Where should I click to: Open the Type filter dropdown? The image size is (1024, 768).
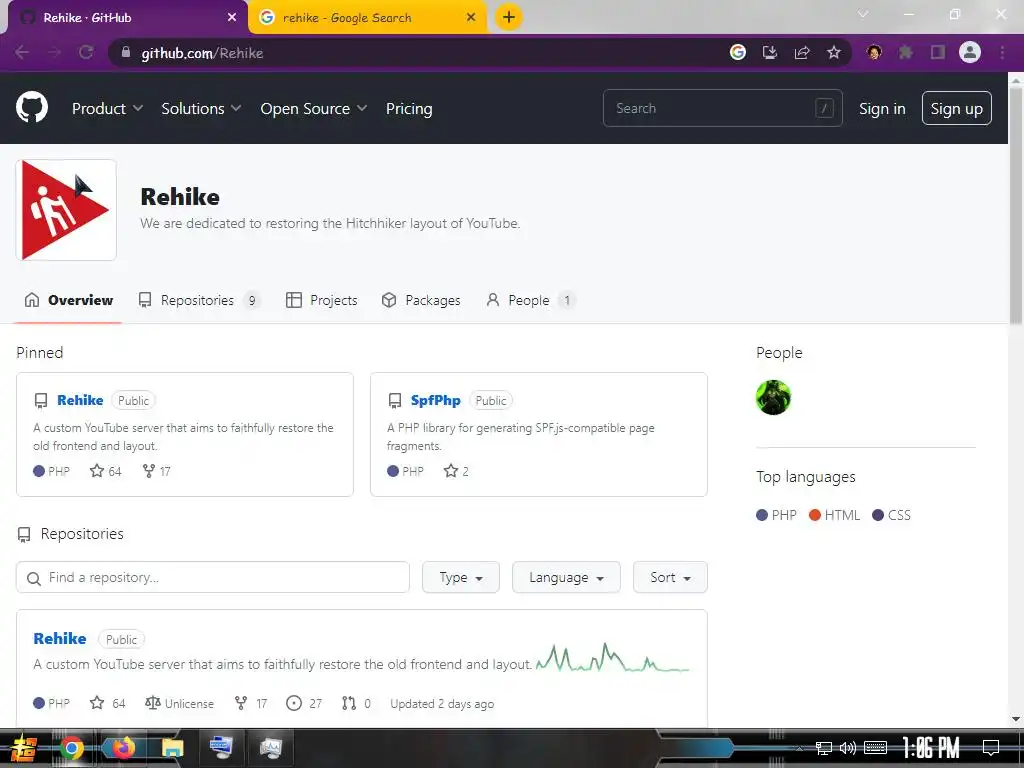point(460,577)
